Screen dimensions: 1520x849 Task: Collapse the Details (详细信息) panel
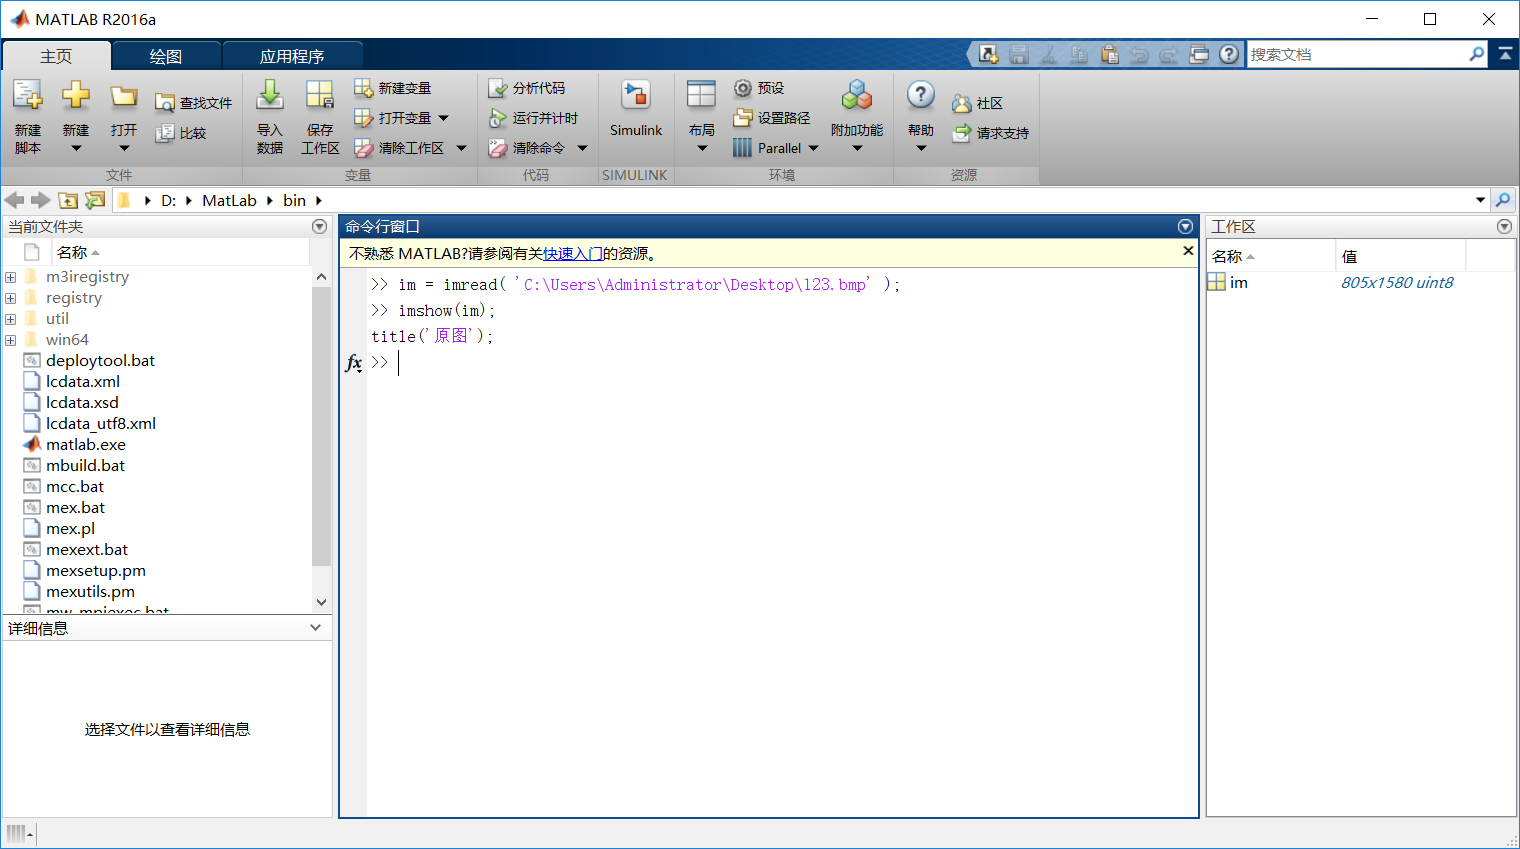pos(315,628)
